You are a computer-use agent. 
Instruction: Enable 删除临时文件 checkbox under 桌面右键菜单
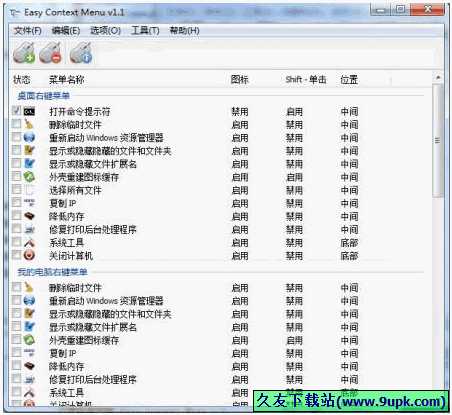coord(16,124)
